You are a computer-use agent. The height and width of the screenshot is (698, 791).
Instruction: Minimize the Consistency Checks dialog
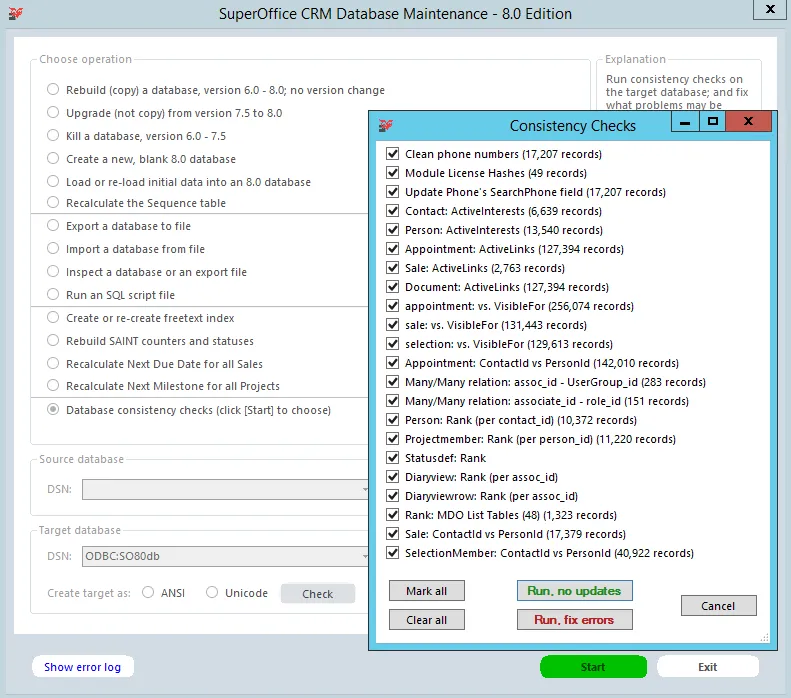pyautogui.click(x=684, y=122)
